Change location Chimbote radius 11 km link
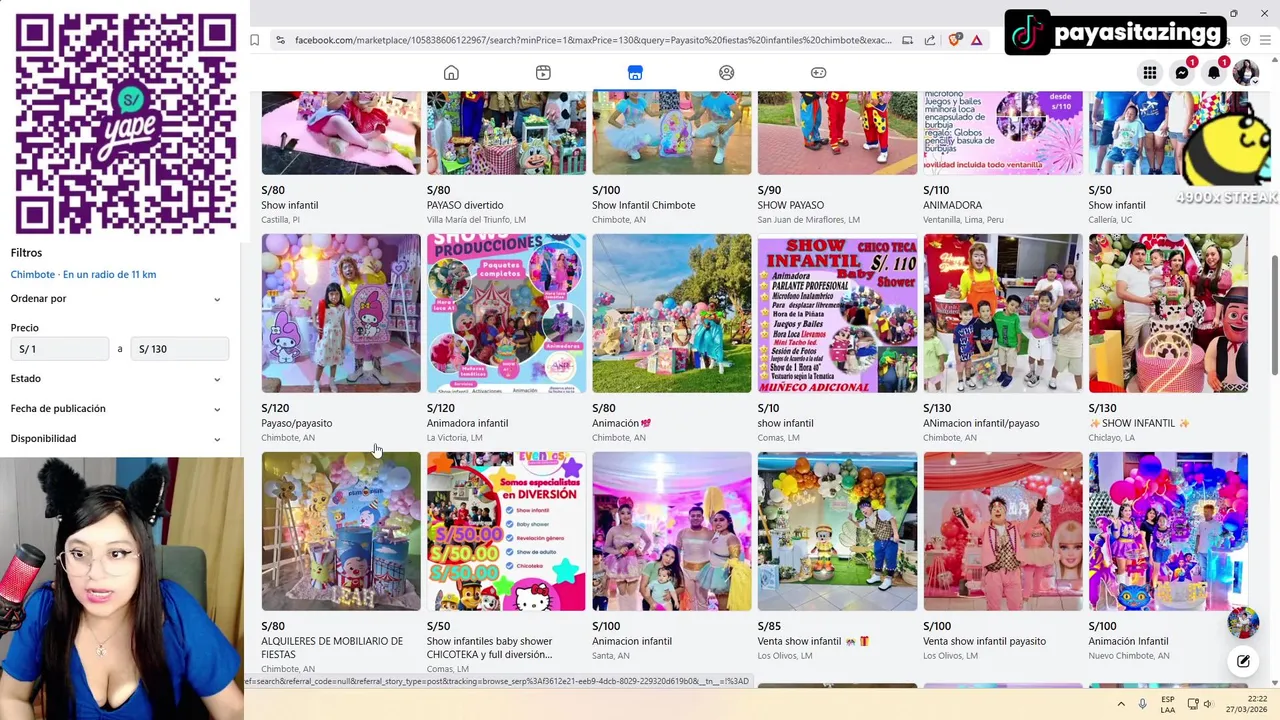Screen dimensions: 1280x720 (x=83, y=274)
